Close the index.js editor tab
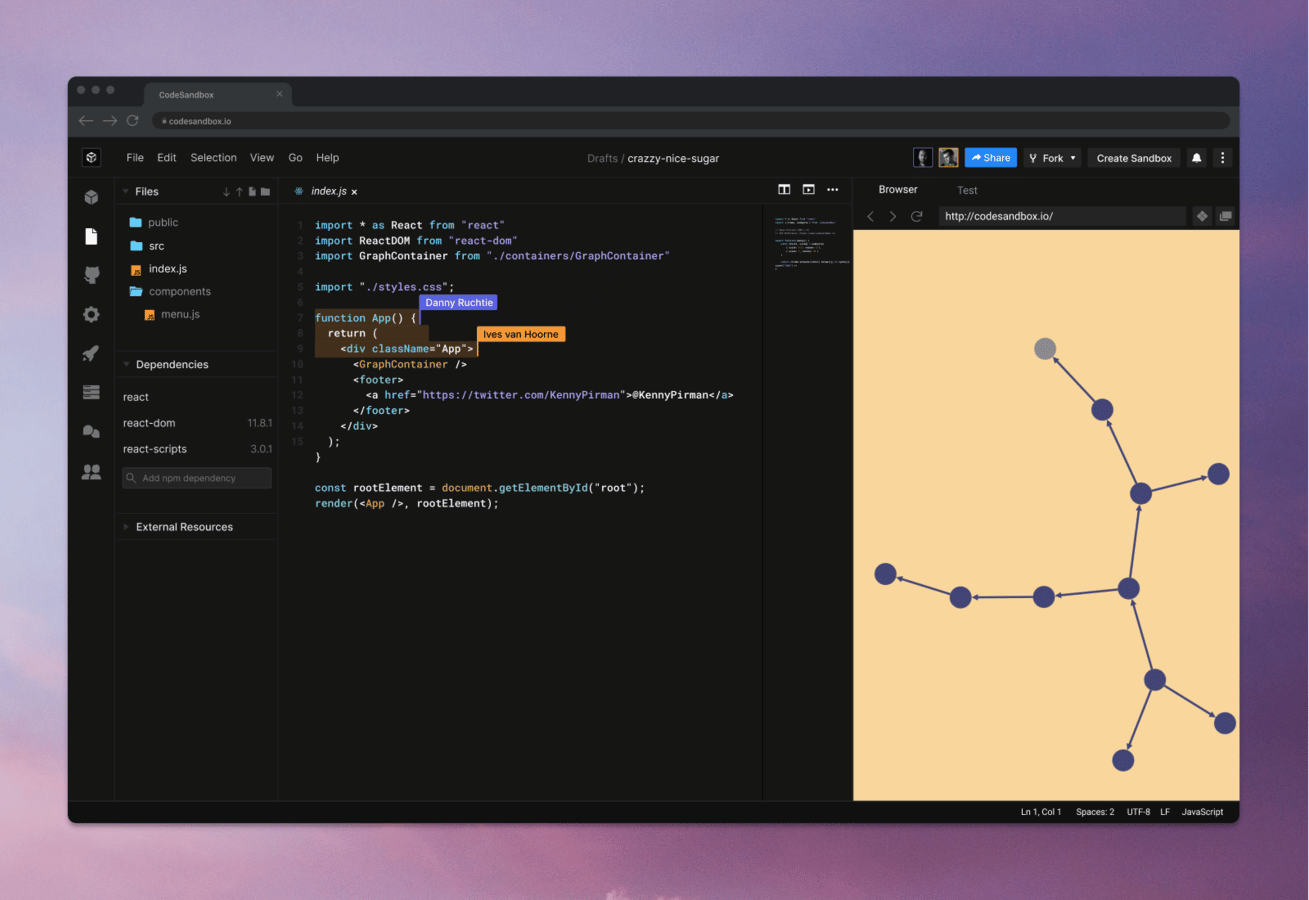Screen dimensions: 1309x900 tap(354, 192)
